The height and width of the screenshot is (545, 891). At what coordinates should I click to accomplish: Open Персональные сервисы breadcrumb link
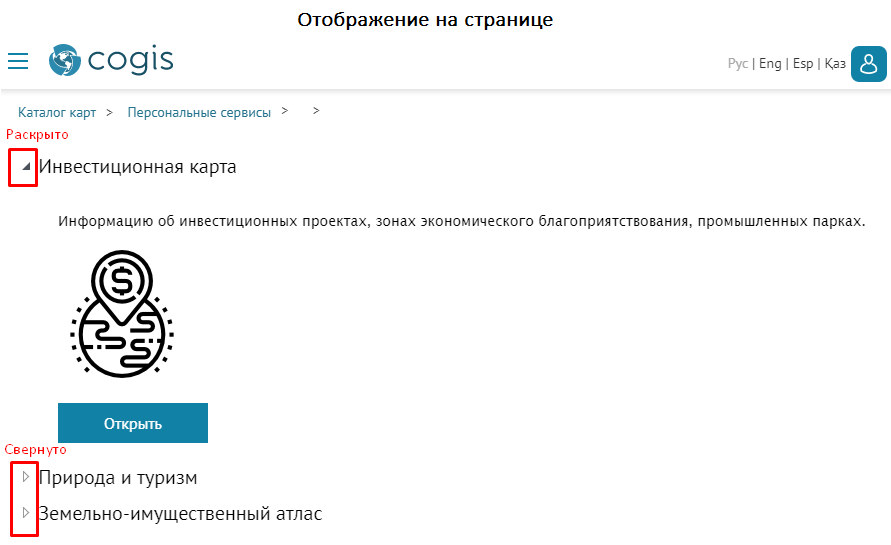click(199, 112)
